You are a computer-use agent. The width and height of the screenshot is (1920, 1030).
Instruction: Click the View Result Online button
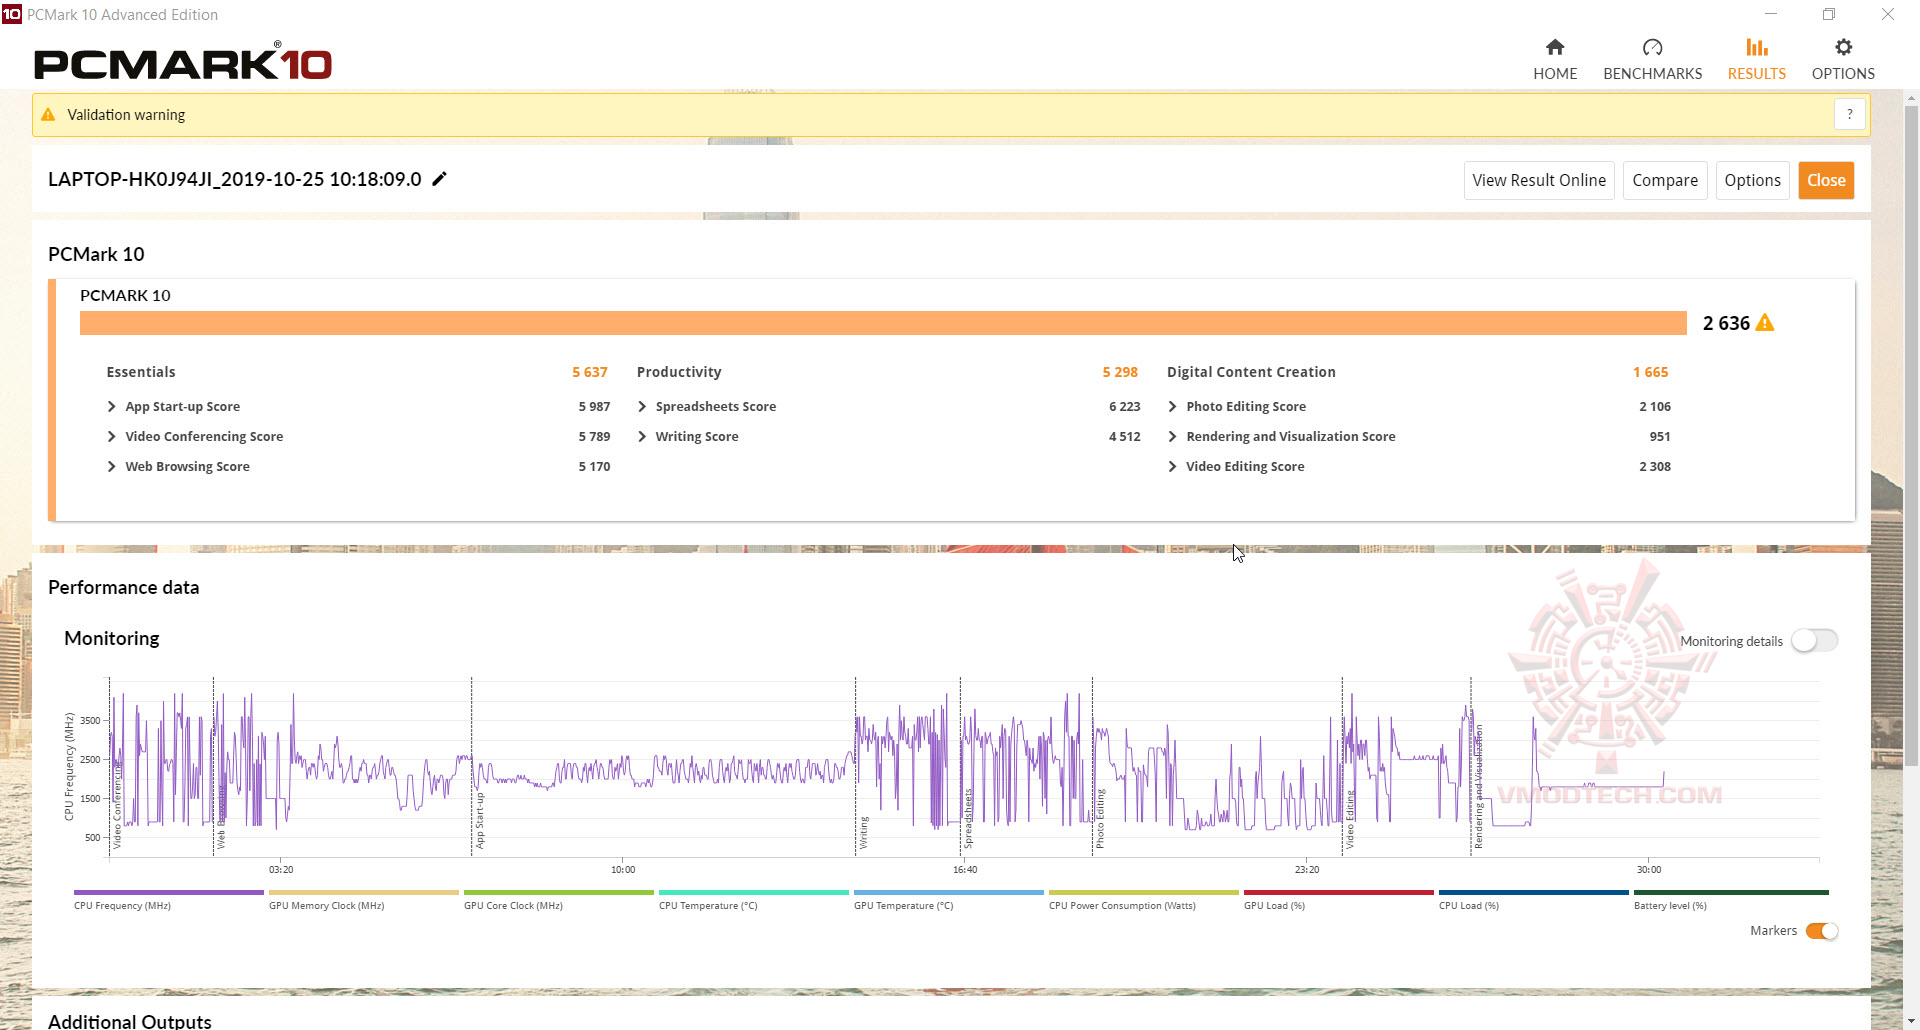pyautogui.click(x=1538, y=181)
